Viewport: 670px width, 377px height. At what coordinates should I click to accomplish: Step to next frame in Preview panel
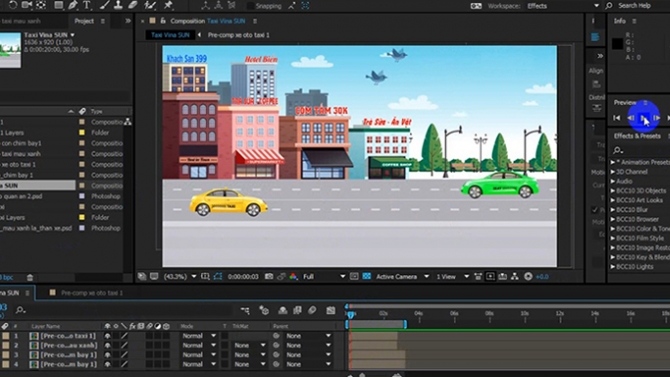click(x=657, y=118)
